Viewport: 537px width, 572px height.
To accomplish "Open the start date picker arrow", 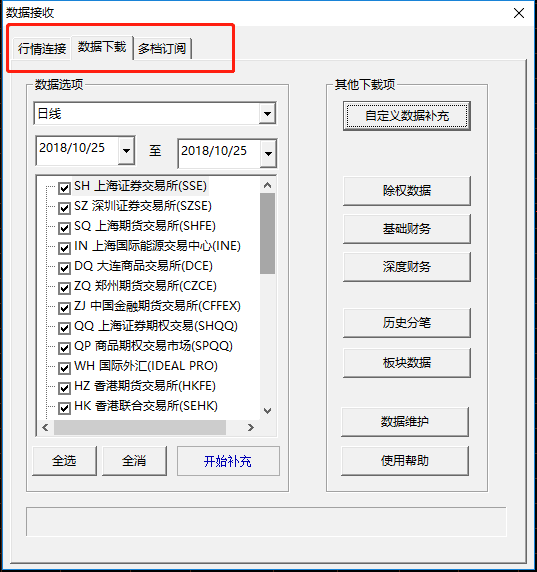I will pos(126,150).
